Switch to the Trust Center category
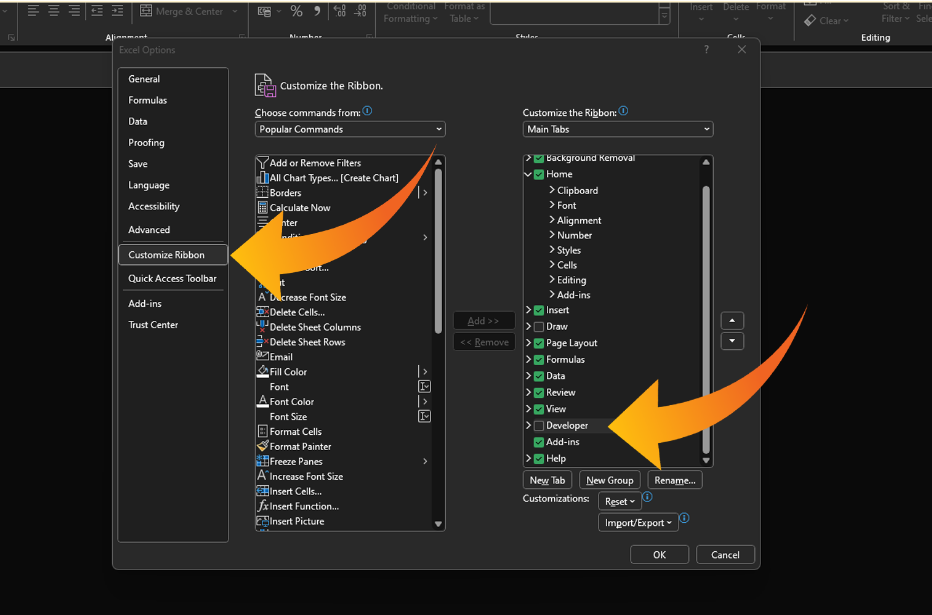 [153, 325]
